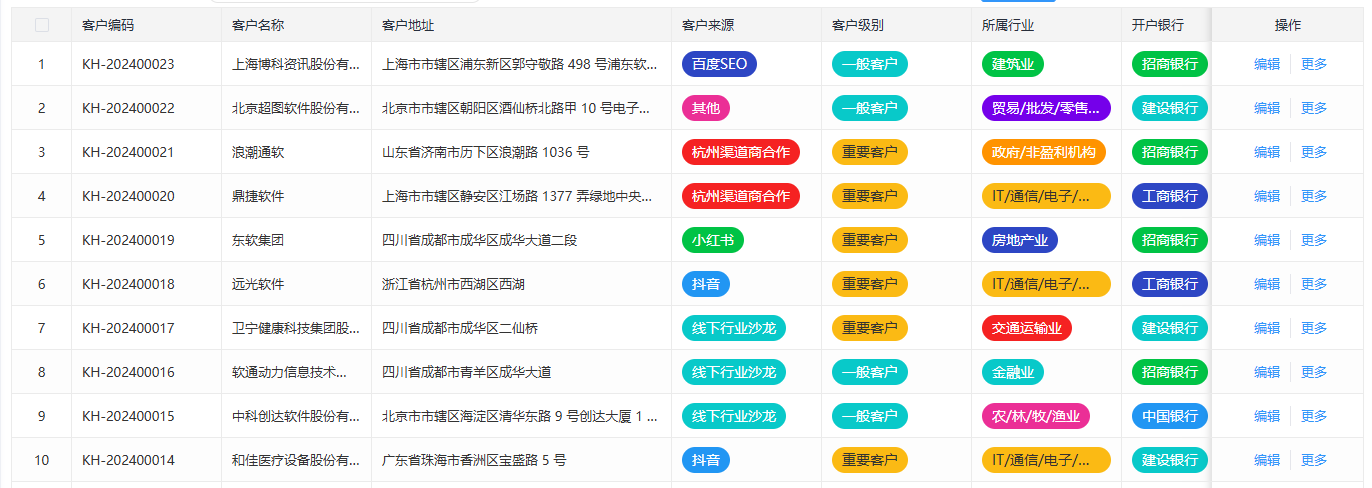Click the 客户级别 column header
1372x488 pixels.
858,25
